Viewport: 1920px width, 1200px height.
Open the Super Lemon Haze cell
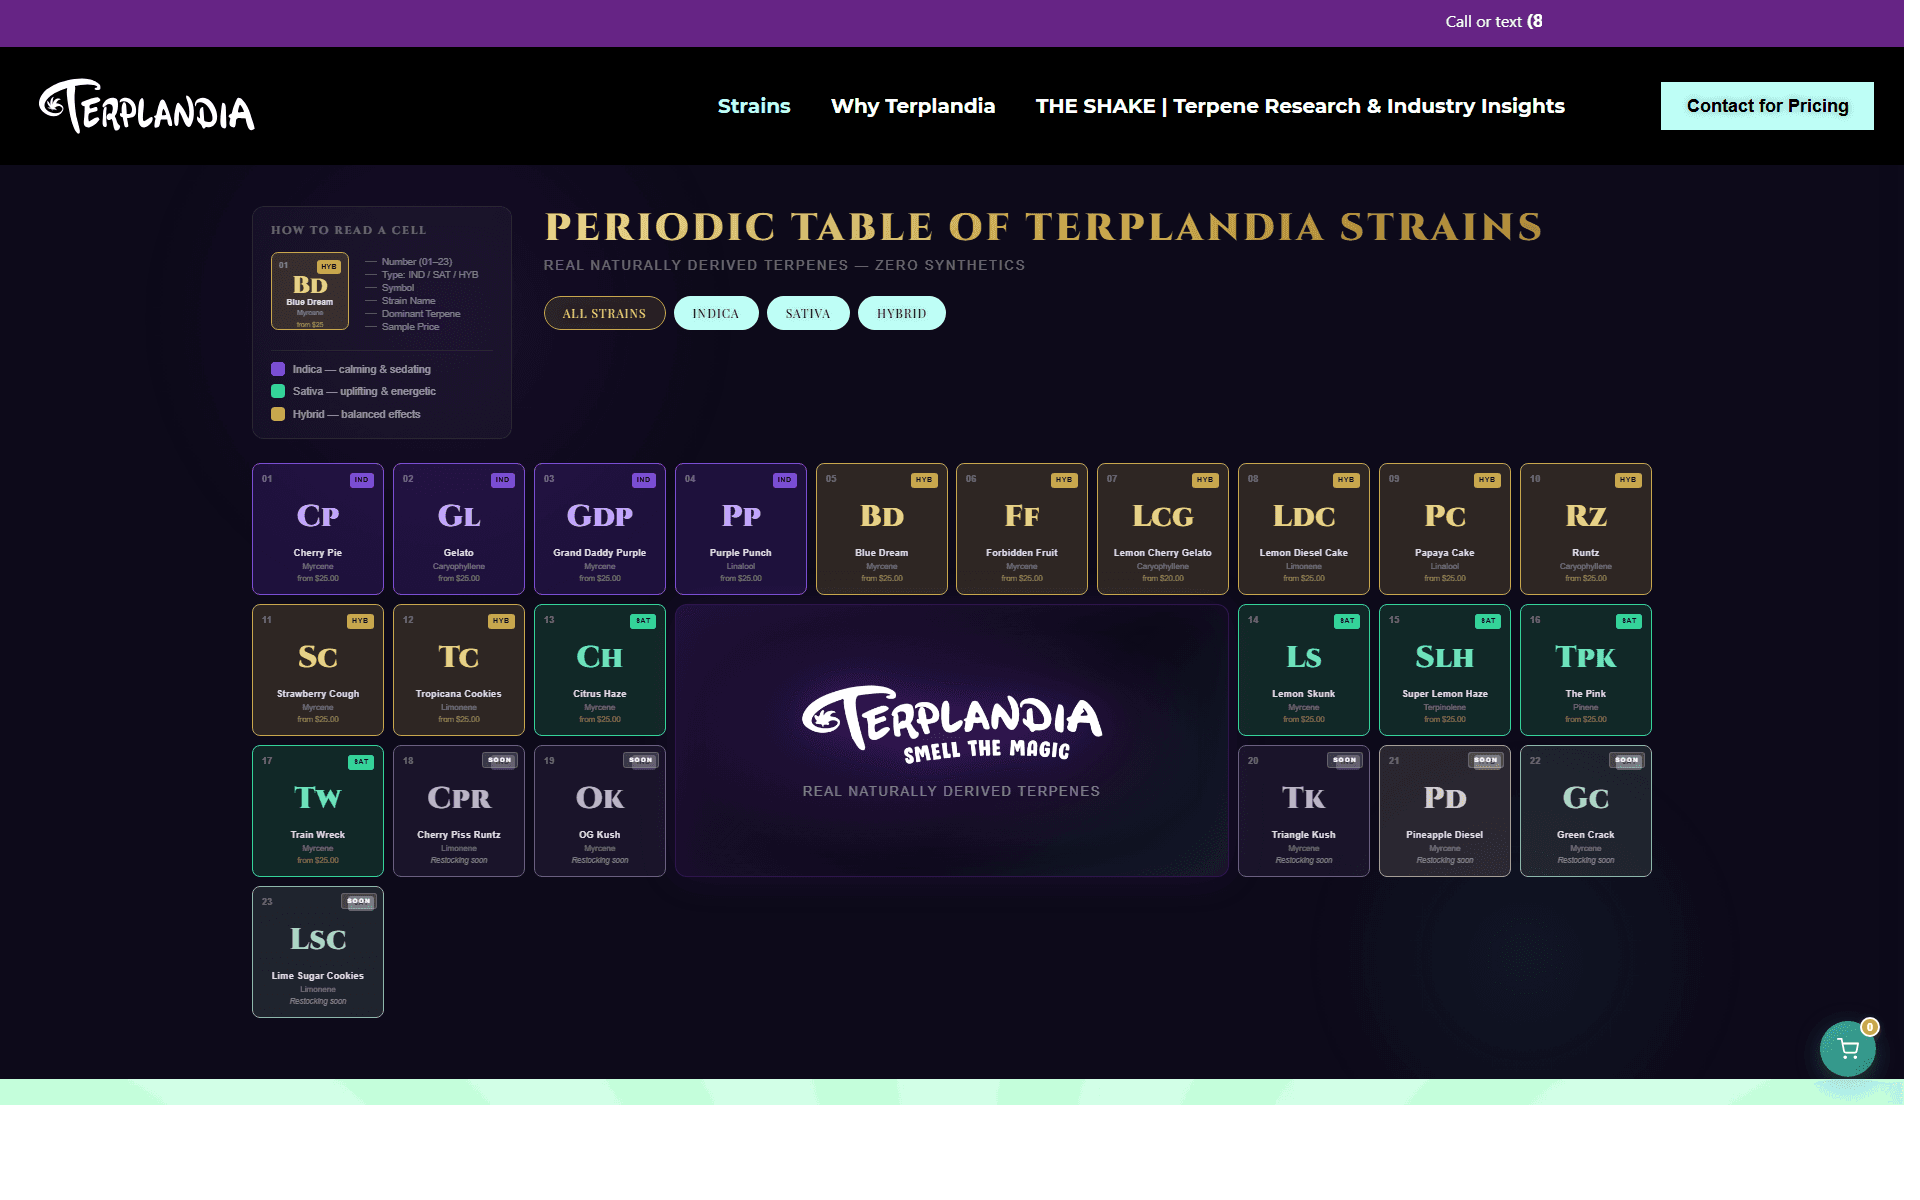click(x=1445, y=670)
